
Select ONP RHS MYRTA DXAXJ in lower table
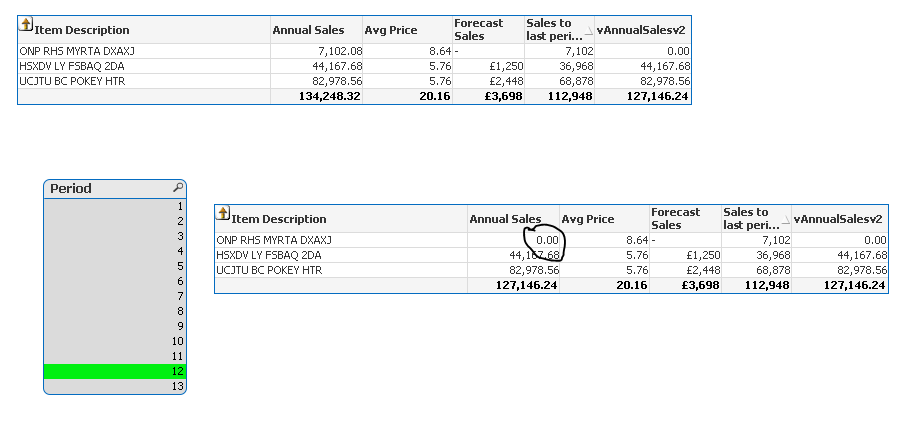[x=274, y=240]
